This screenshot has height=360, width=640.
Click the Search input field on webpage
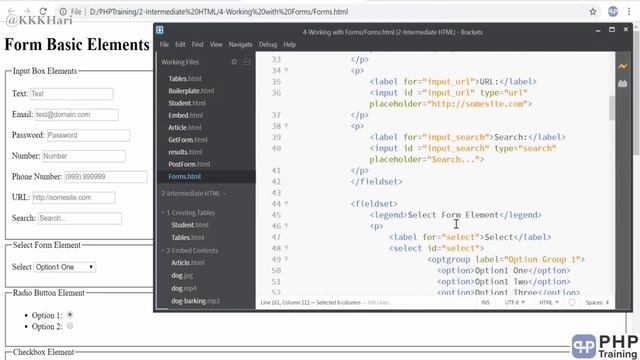coord(80,218)
